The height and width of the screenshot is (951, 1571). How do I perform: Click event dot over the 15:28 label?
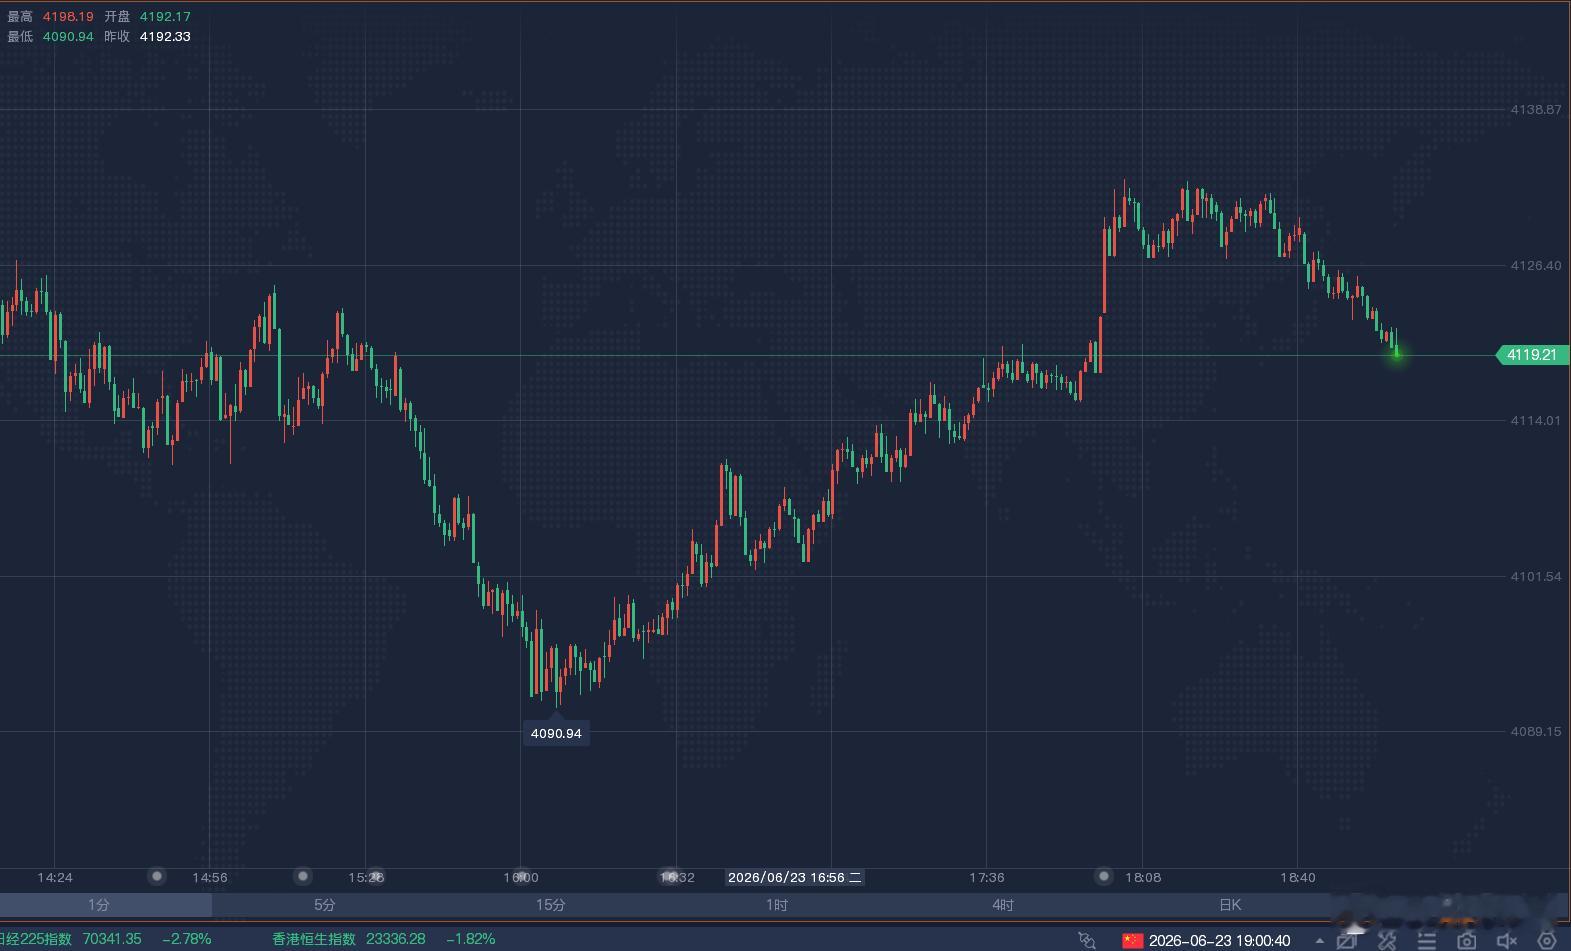(375, 876)
